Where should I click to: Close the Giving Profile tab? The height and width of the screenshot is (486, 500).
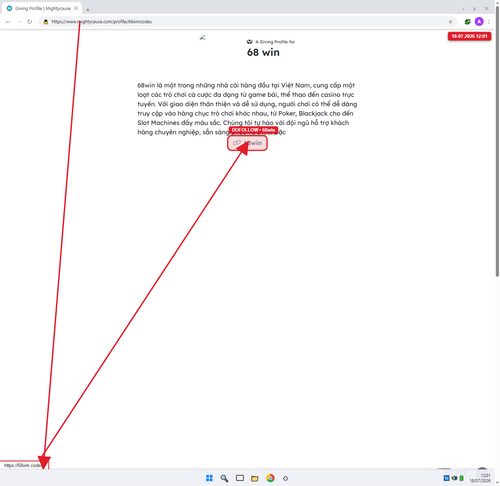click(x=76, y=8)
